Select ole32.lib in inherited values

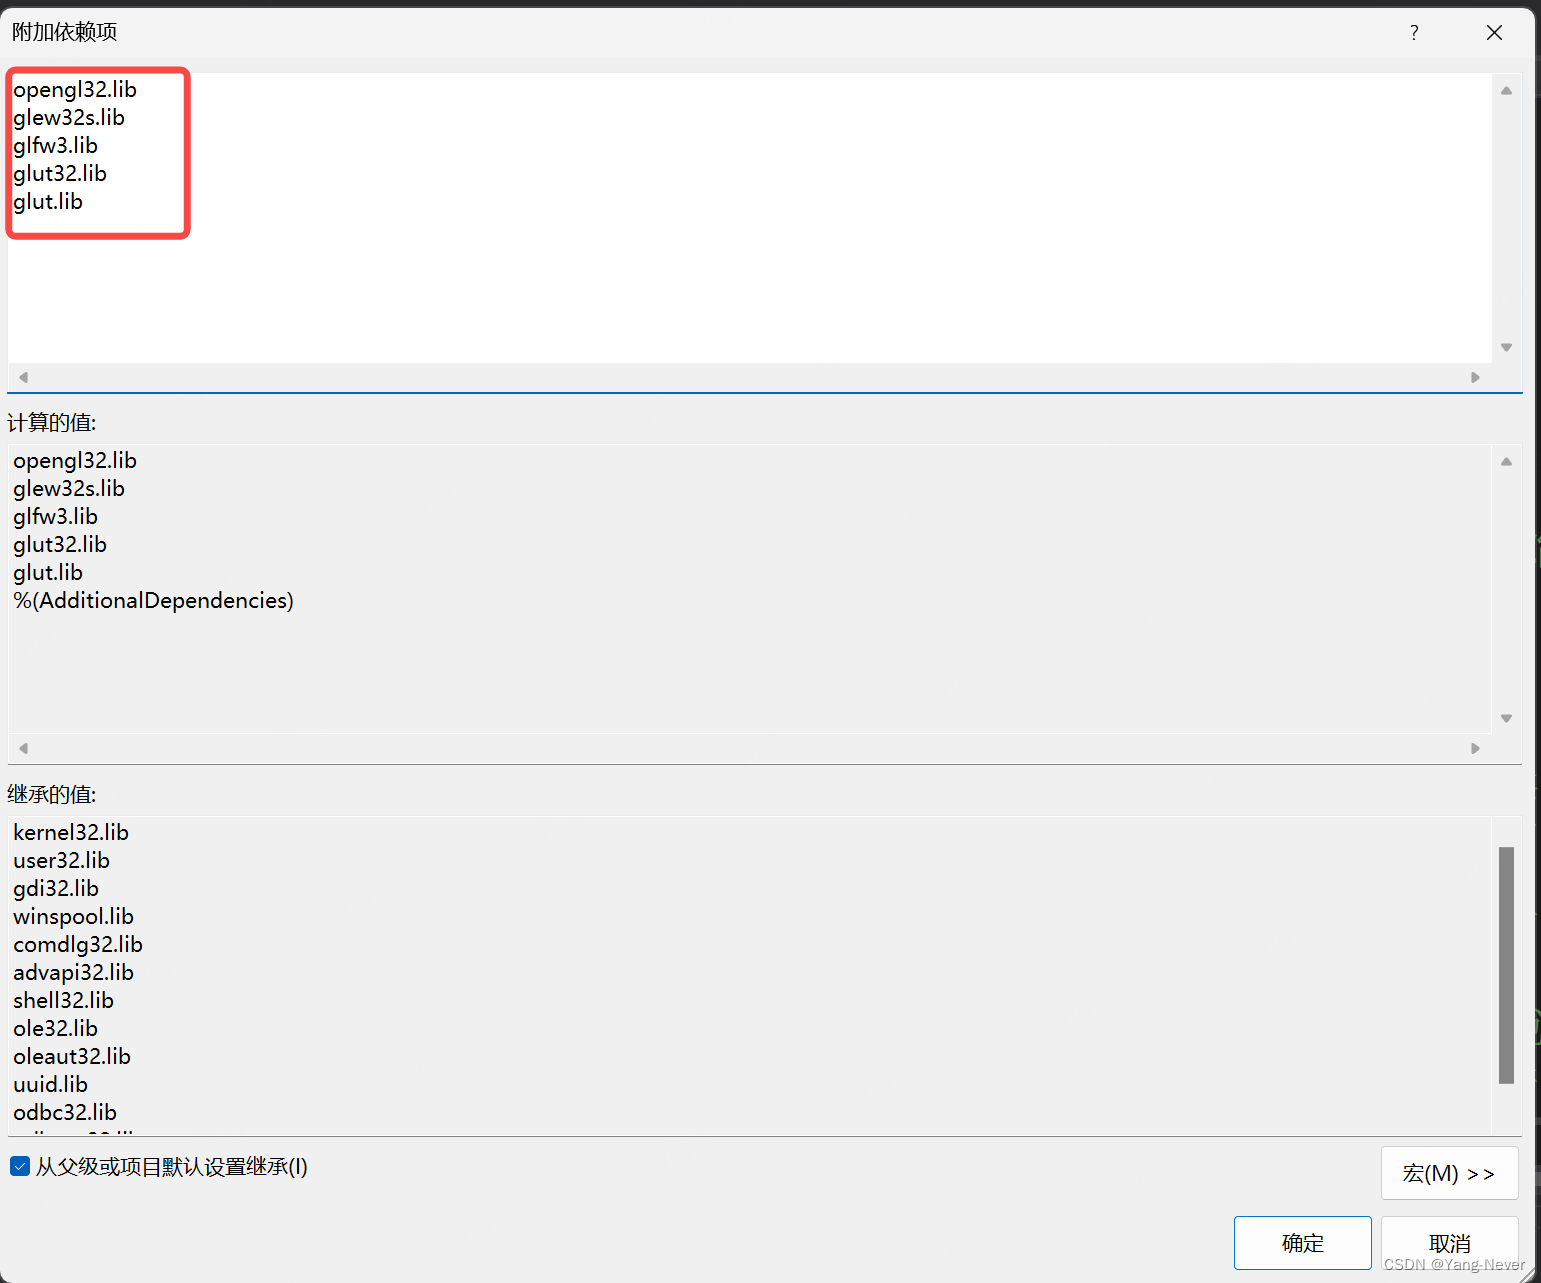55,1029
